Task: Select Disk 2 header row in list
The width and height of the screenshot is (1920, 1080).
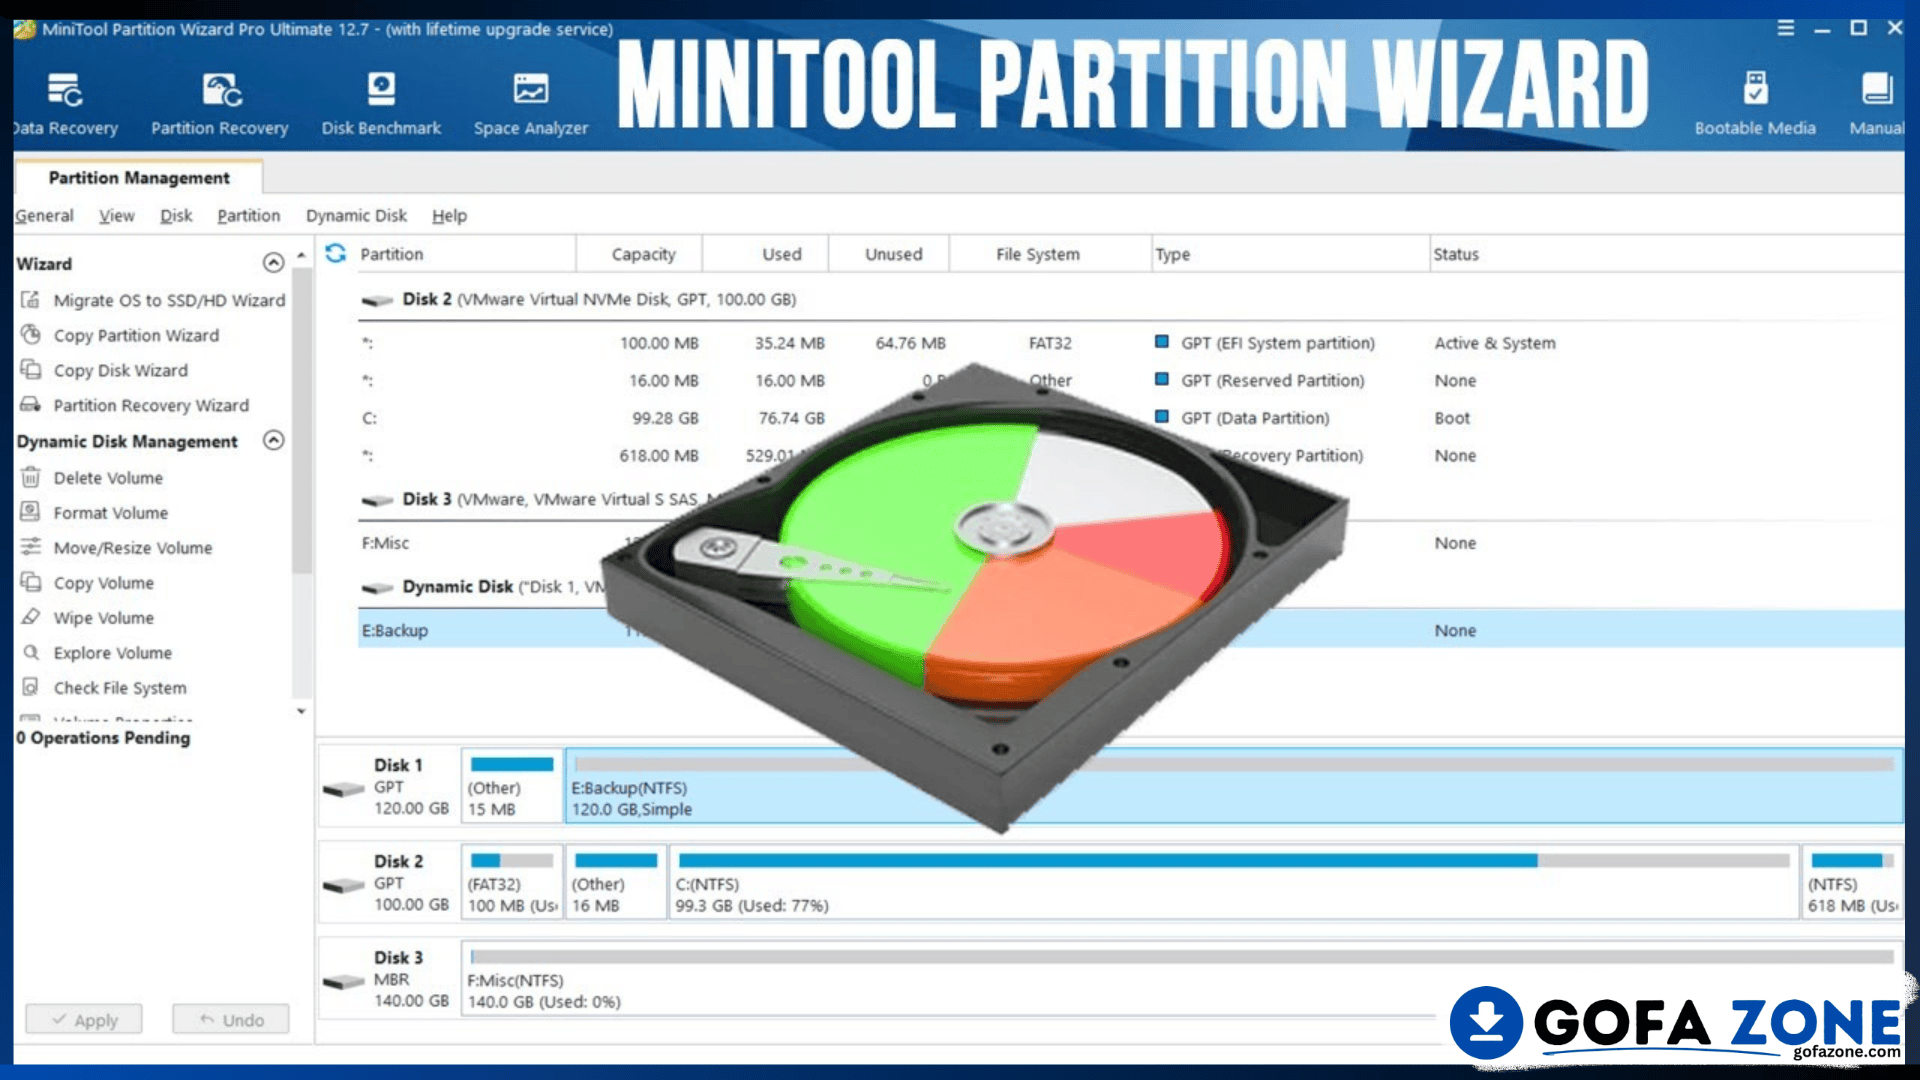Action: pos(1130,299)
